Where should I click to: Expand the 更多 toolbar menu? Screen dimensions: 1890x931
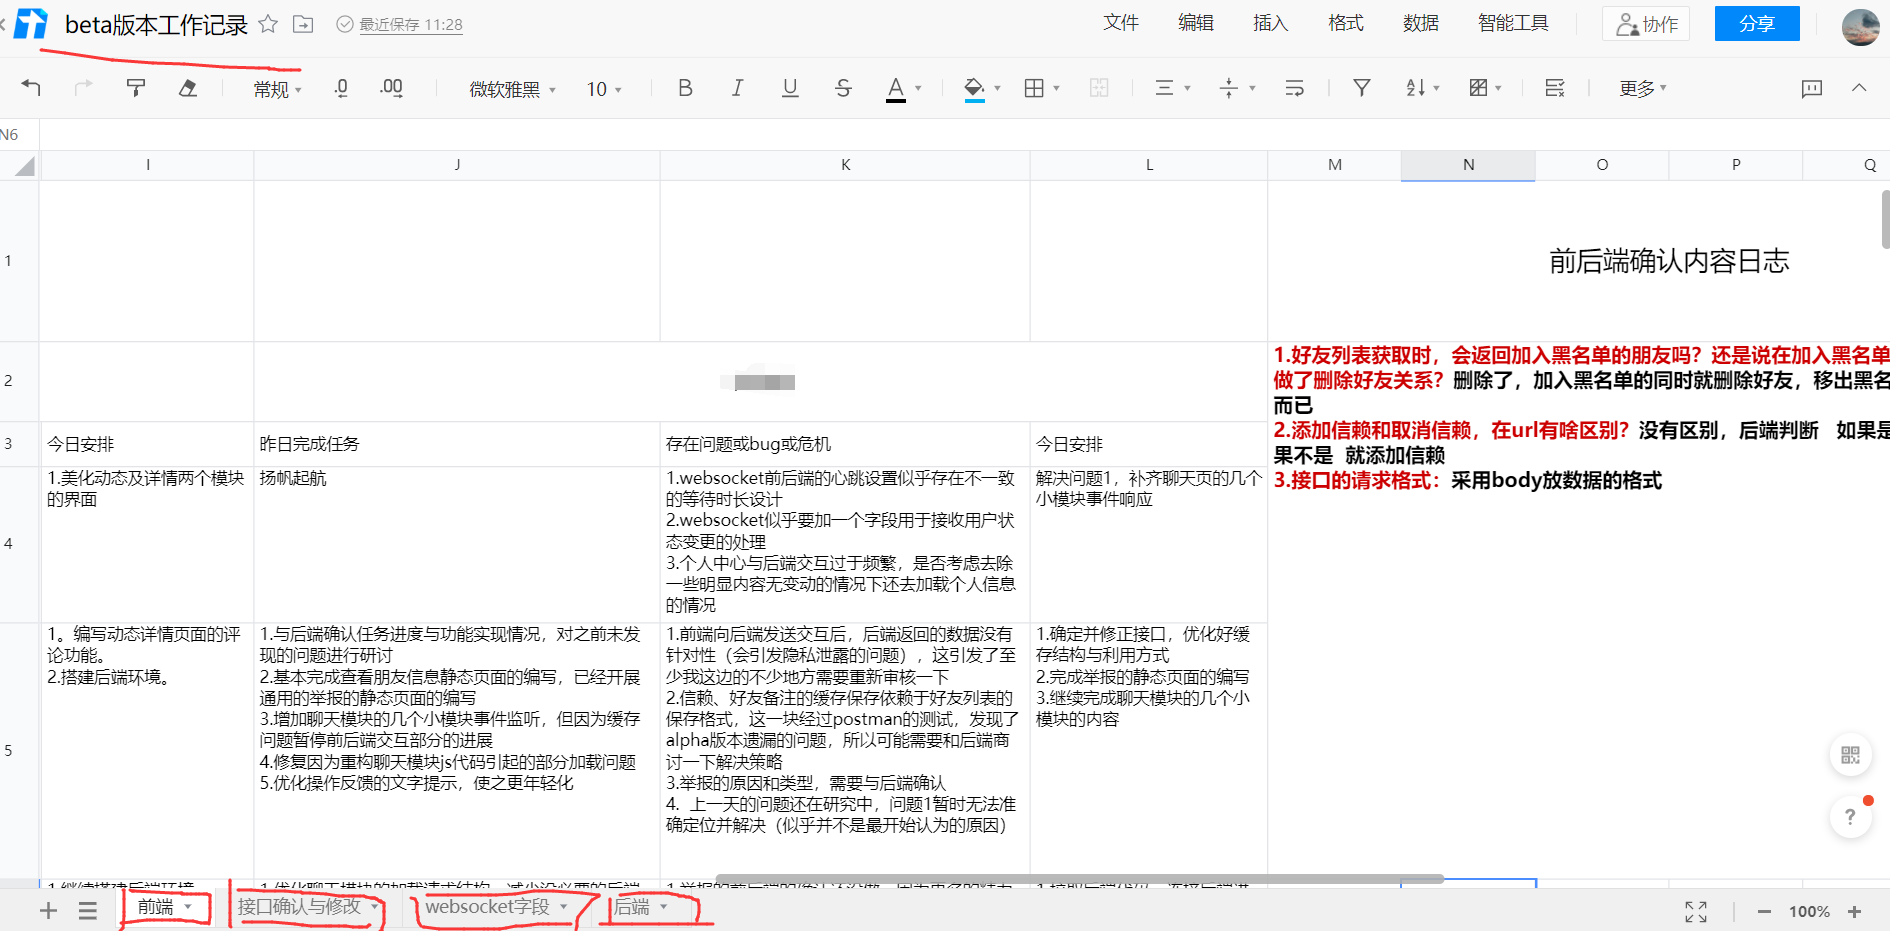[1643, 88]
